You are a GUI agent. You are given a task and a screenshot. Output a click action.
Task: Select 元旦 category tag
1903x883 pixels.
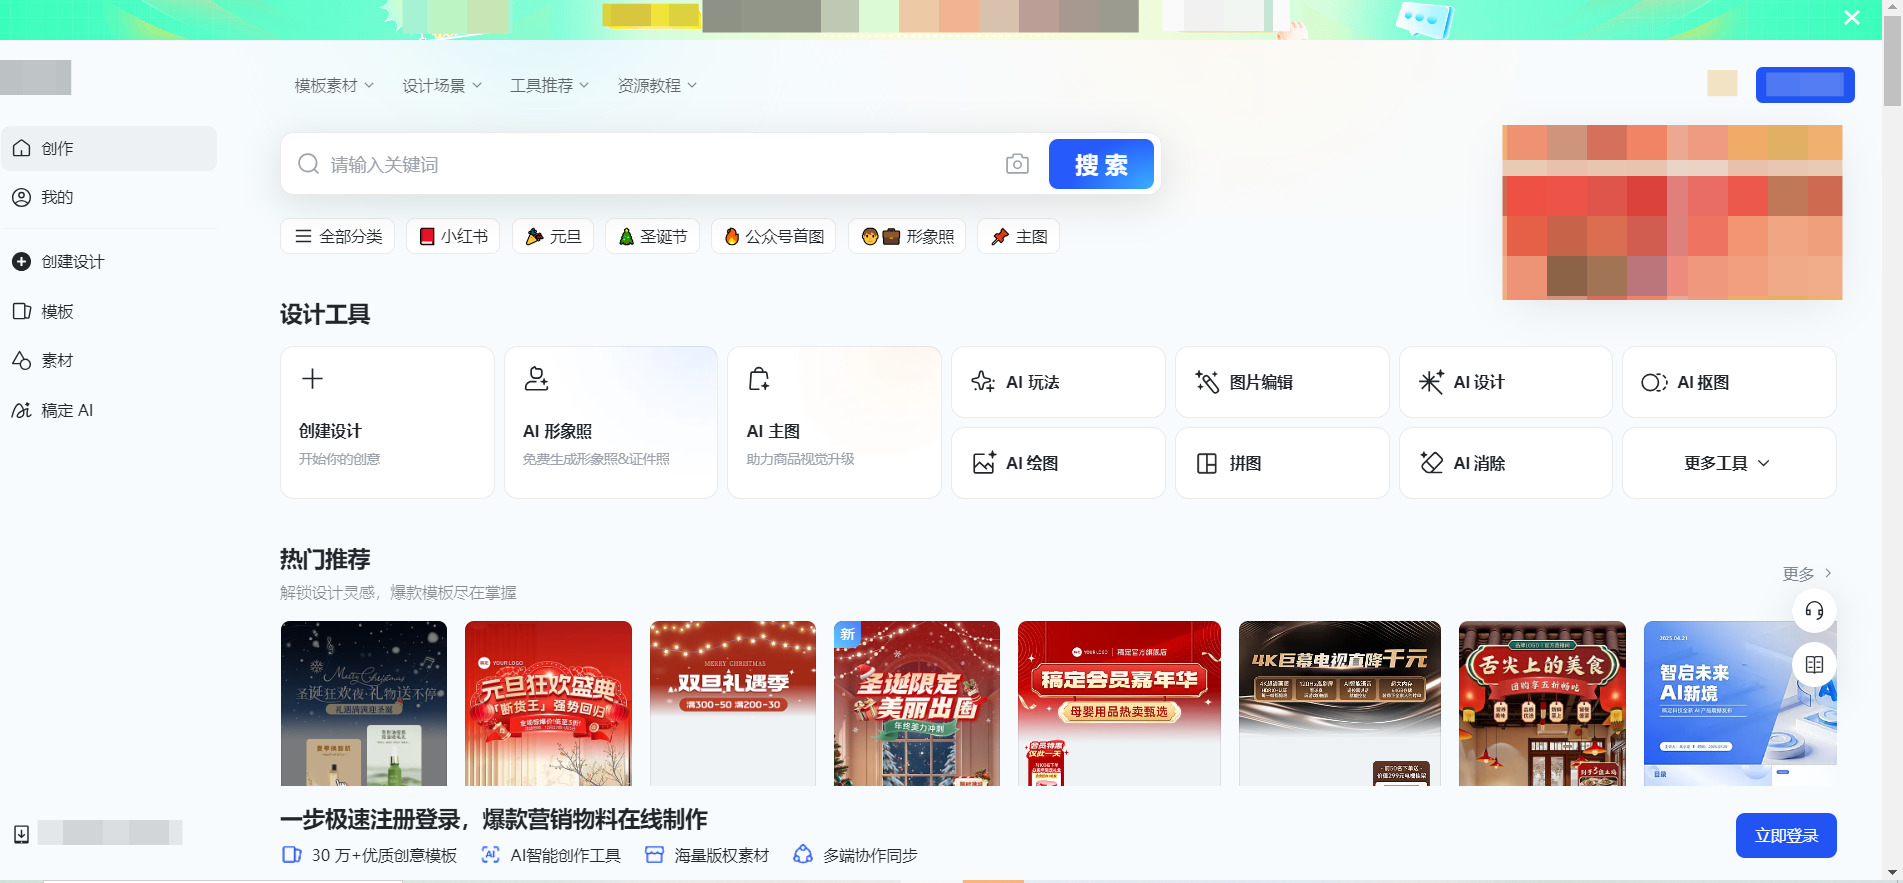point(553,236)
